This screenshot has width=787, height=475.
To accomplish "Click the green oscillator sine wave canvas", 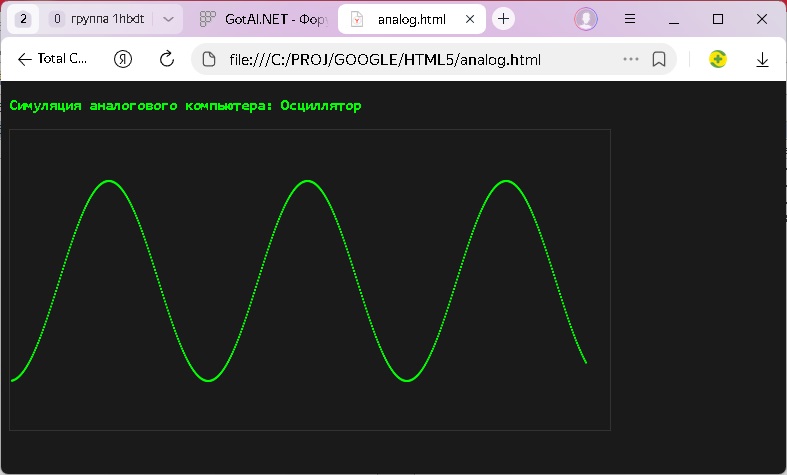I will pos(309,280).
